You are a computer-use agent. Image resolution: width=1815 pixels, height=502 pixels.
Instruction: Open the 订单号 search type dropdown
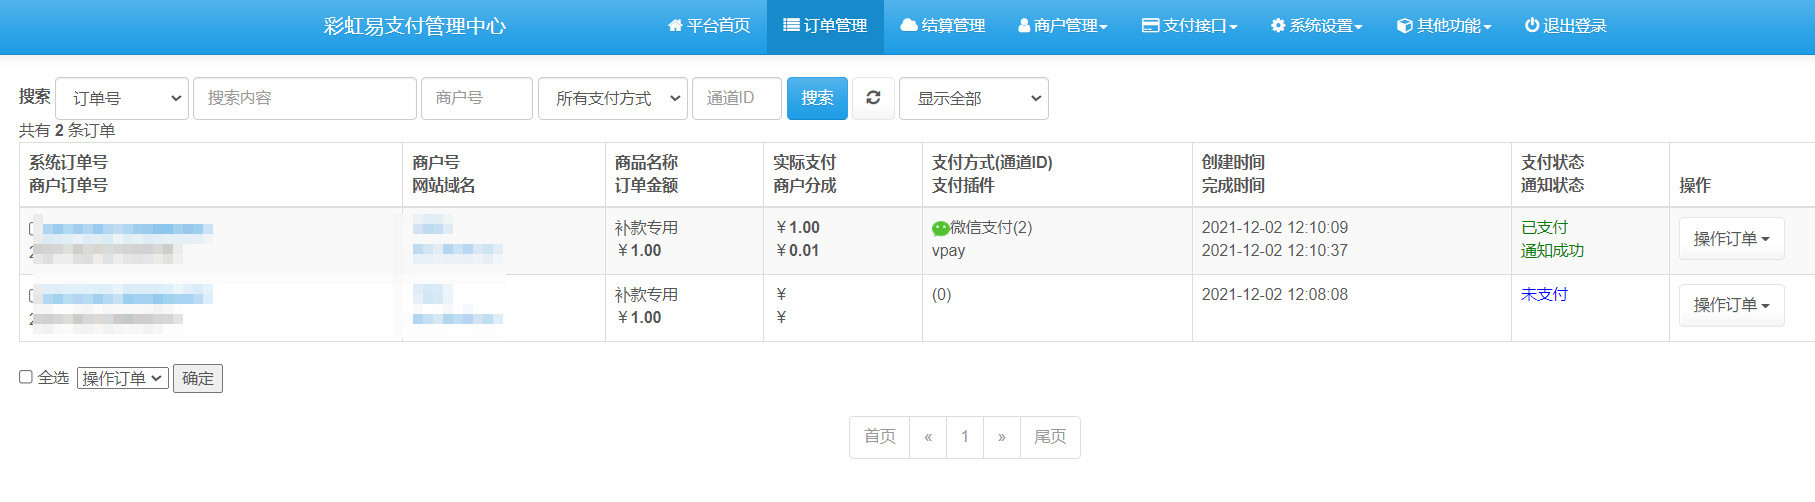click(x=122, y=98)
